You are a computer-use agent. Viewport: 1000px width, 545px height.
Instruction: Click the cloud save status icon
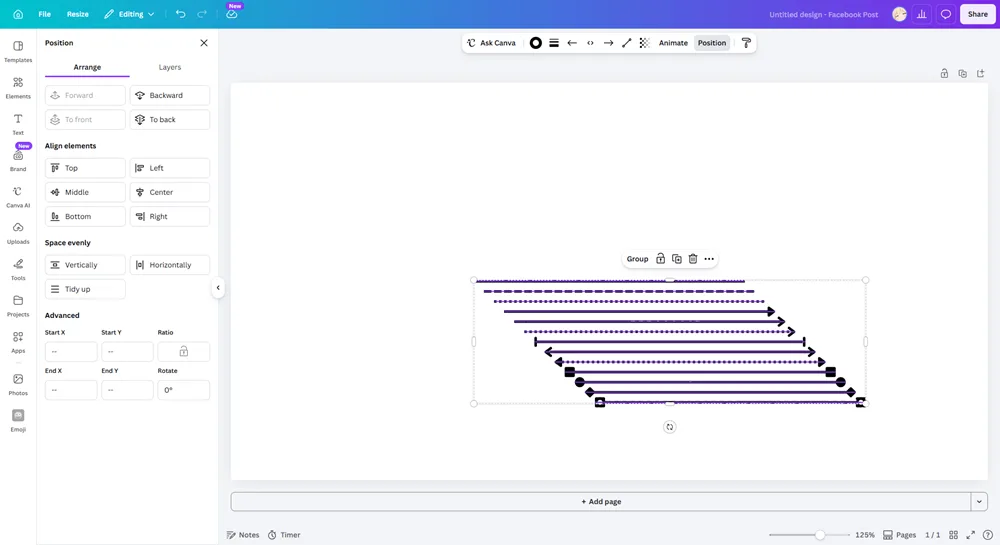232,14
